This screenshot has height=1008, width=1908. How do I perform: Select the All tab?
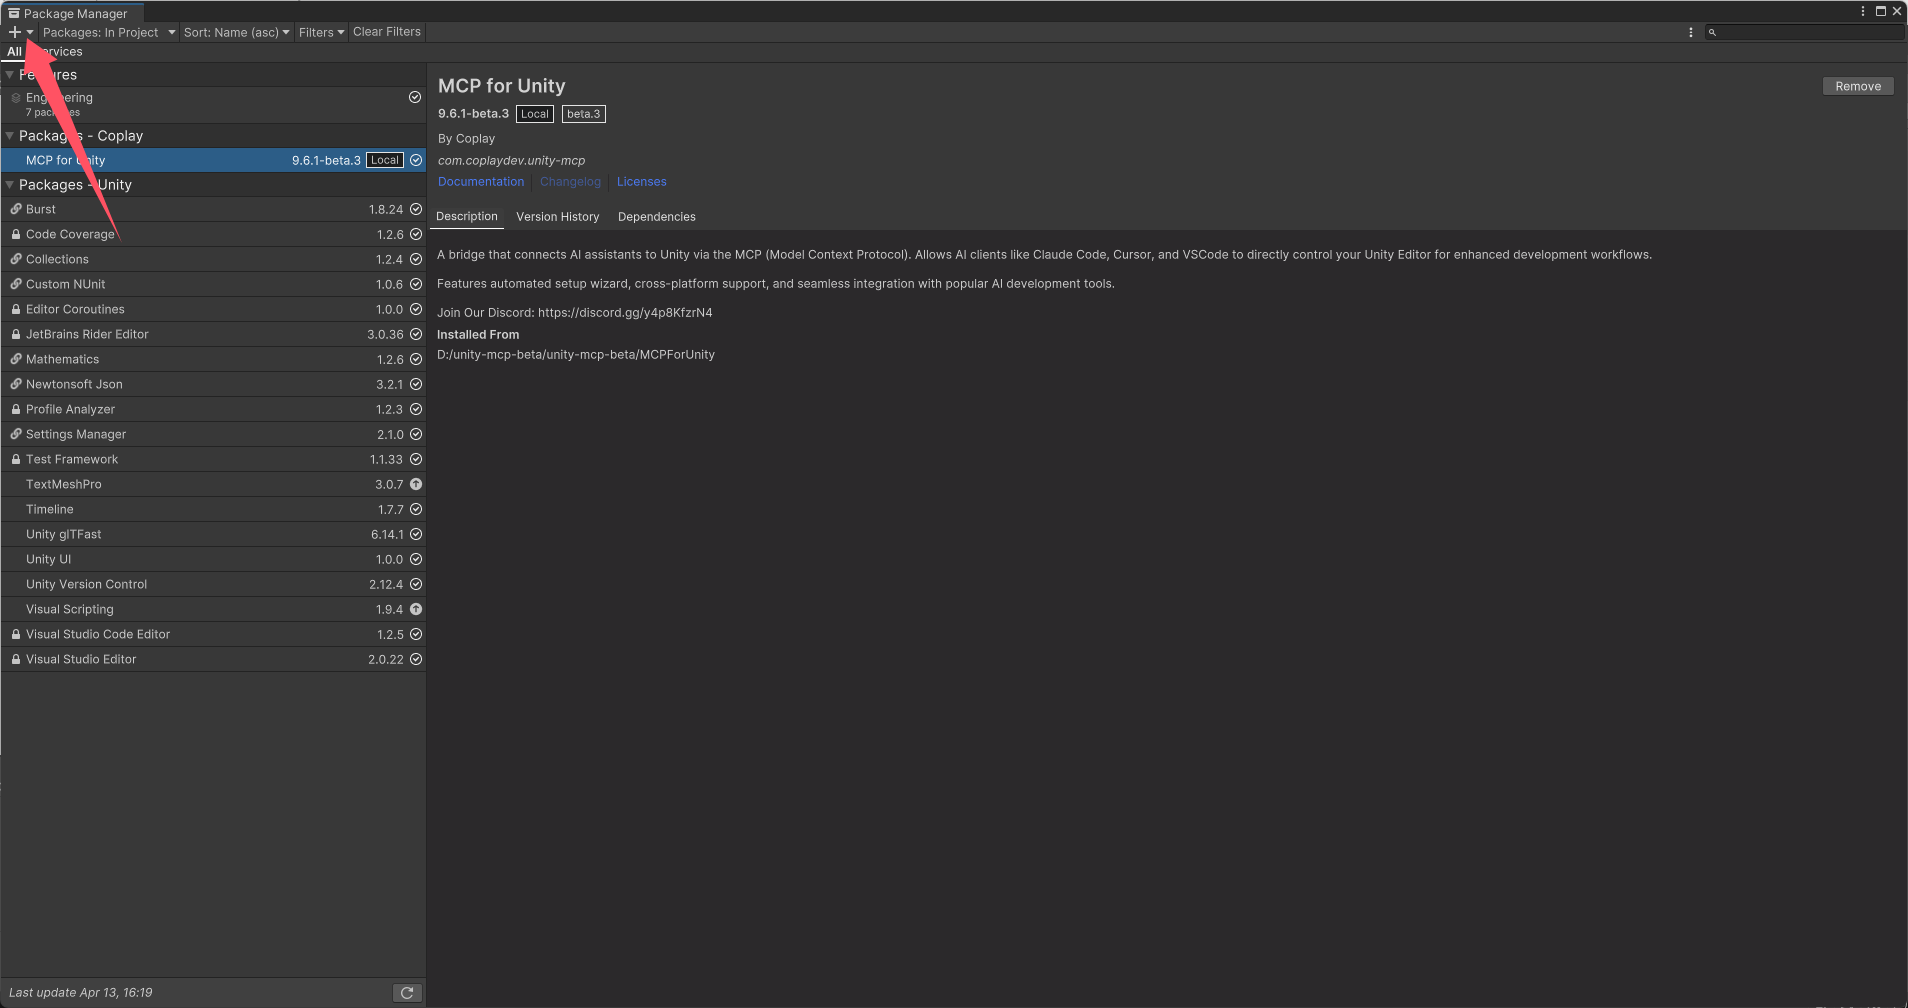(x=14, y=51)
